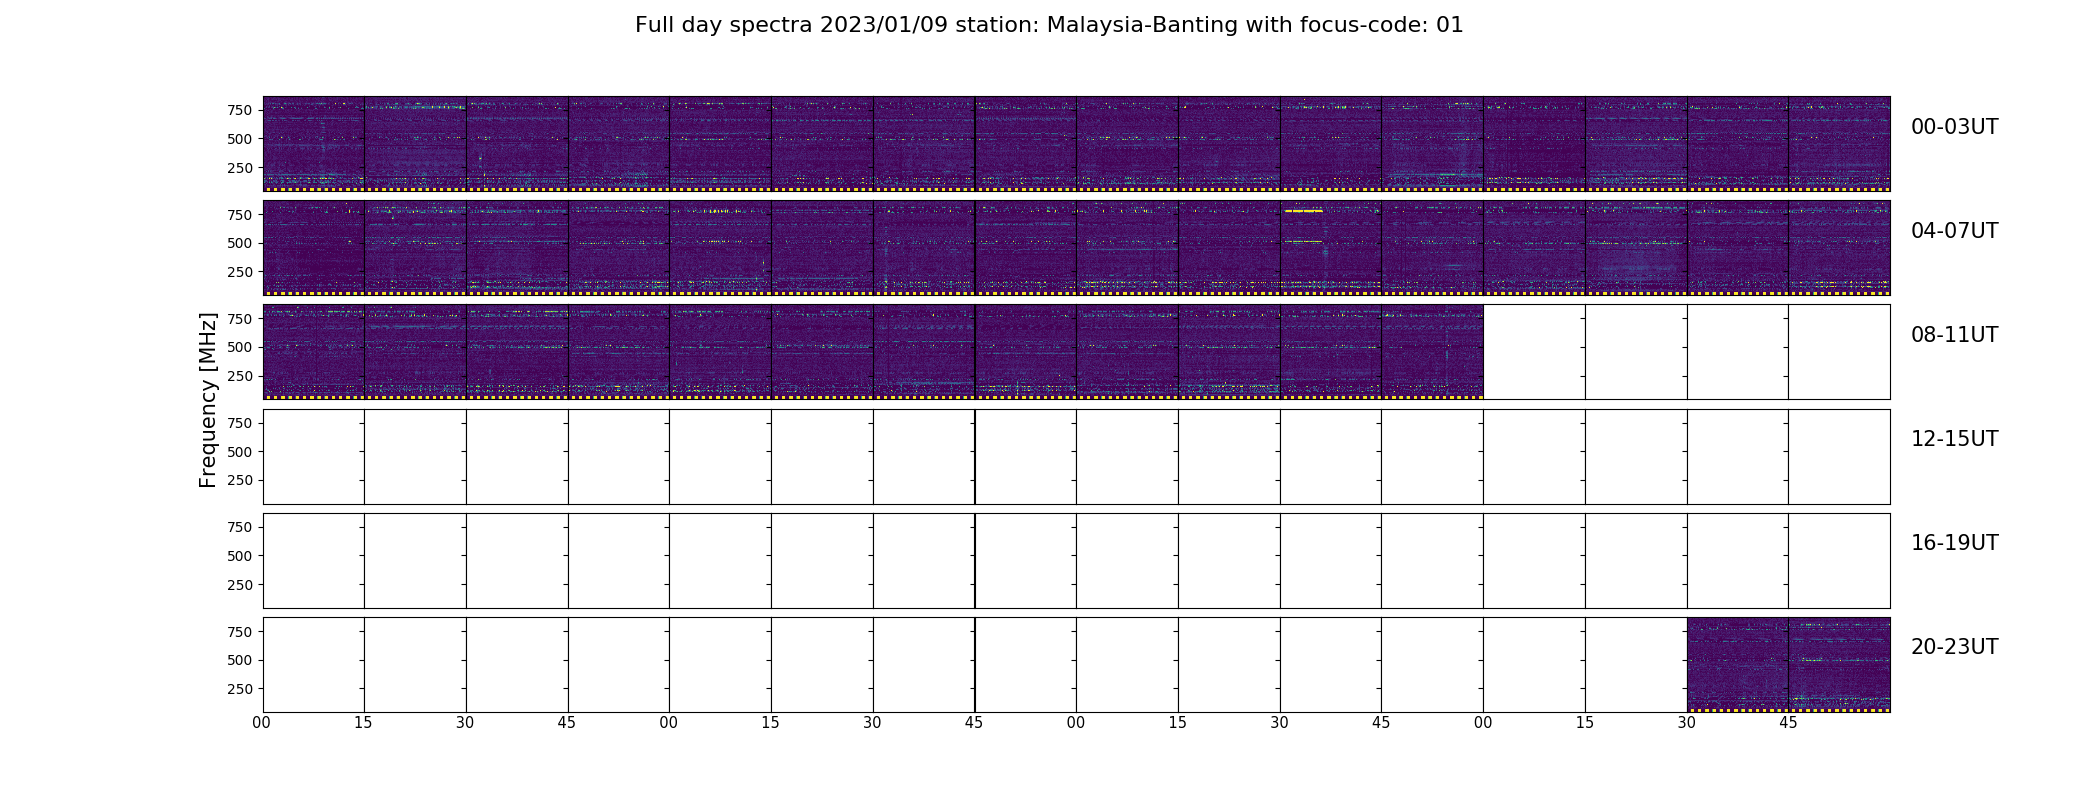The height and width of the screenshot is (800, 2100).
Task: Click the 250 tick in the 00-03UT row
Action: point(239,168)
